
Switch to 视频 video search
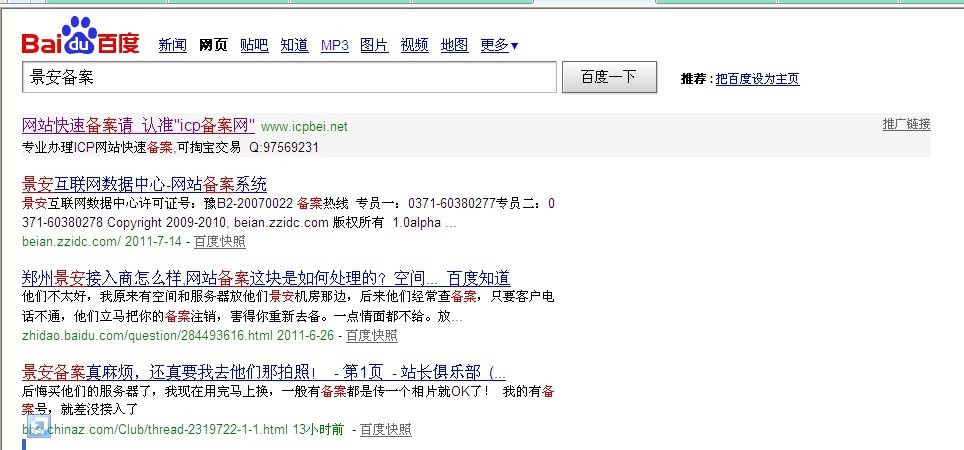pyautogui.click(x=414, y=45)
